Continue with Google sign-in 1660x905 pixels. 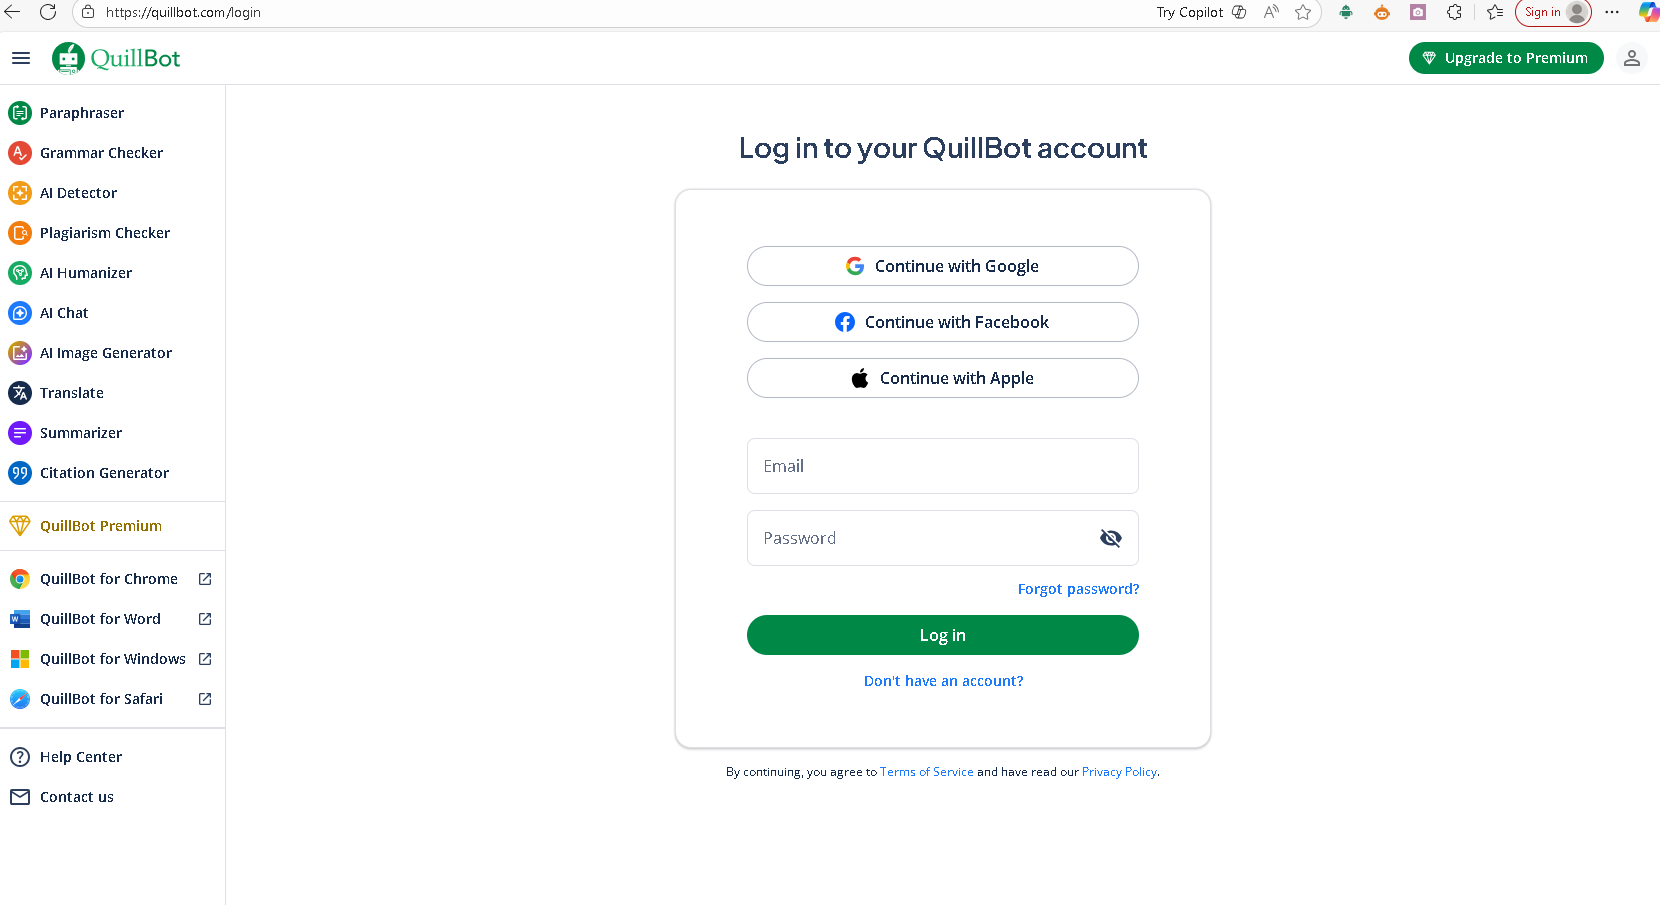click(x=942, y=266)
